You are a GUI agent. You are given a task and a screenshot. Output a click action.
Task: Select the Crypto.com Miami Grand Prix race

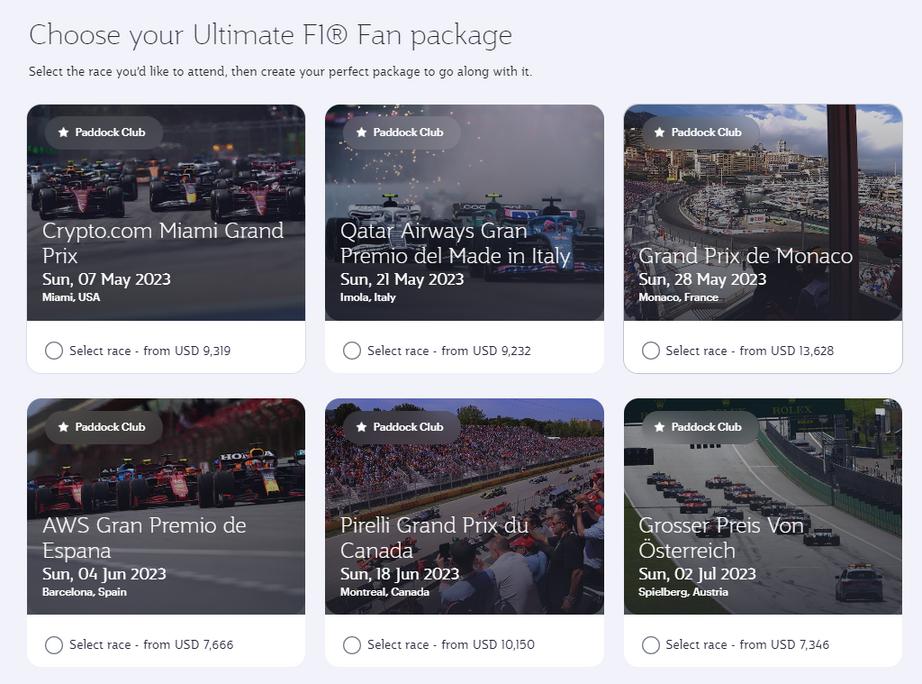pos(54,351)
